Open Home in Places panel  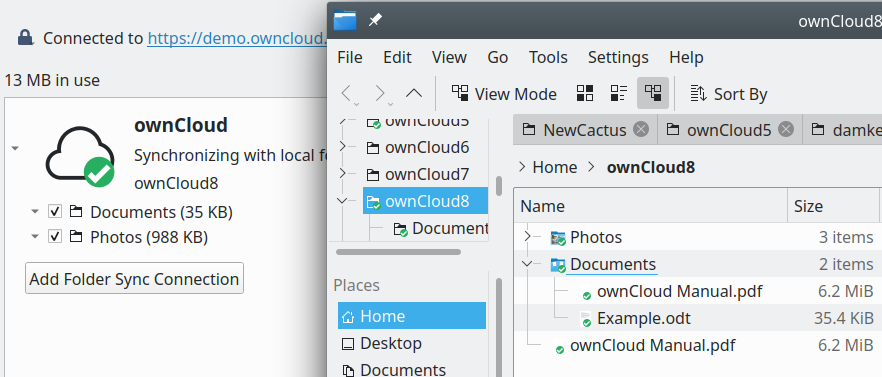[x=412, y=316]
